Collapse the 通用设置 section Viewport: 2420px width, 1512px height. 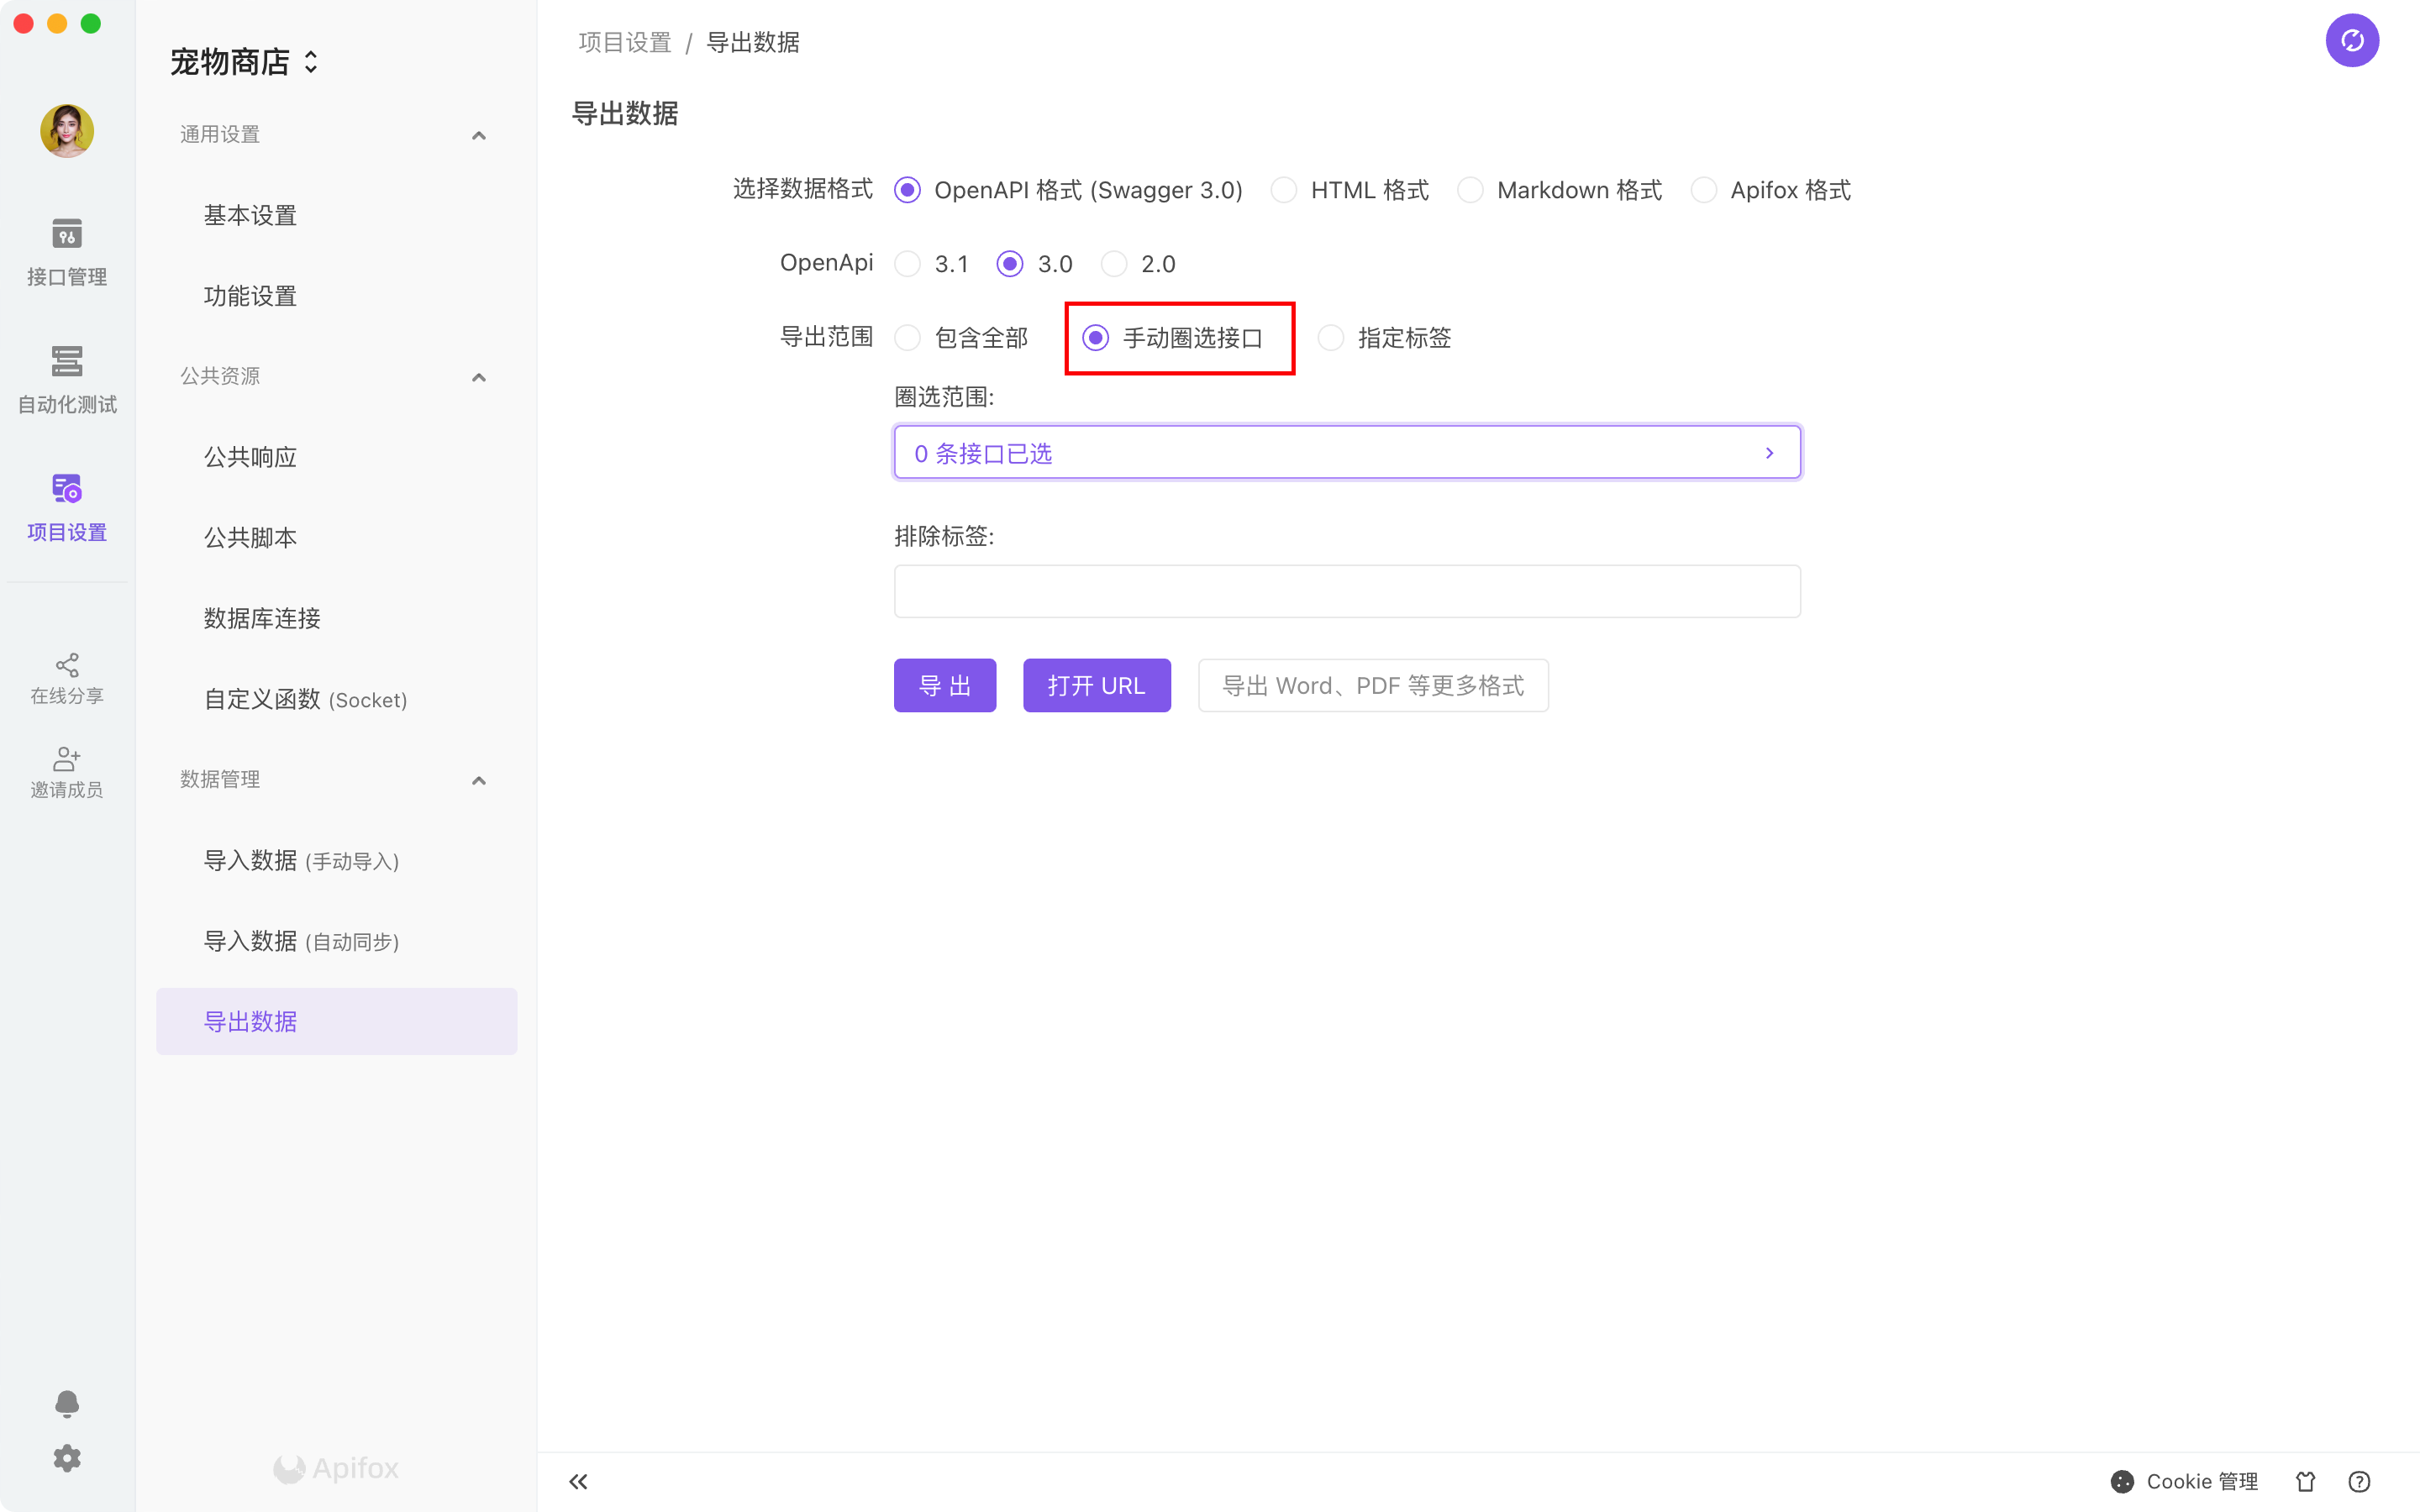pos(478,135)
